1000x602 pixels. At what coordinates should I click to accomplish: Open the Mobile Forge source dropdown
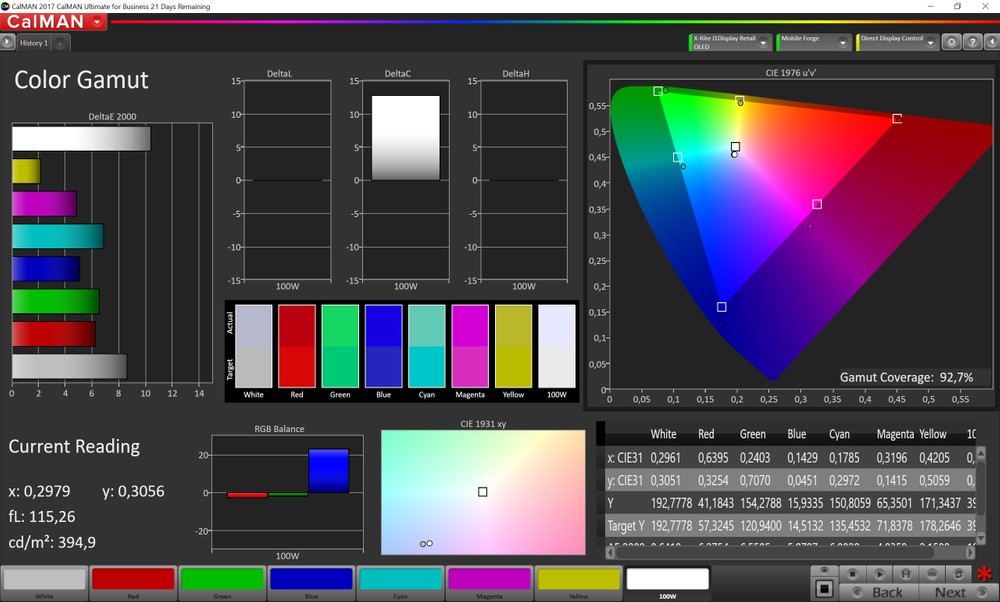[x=845, y=42]
